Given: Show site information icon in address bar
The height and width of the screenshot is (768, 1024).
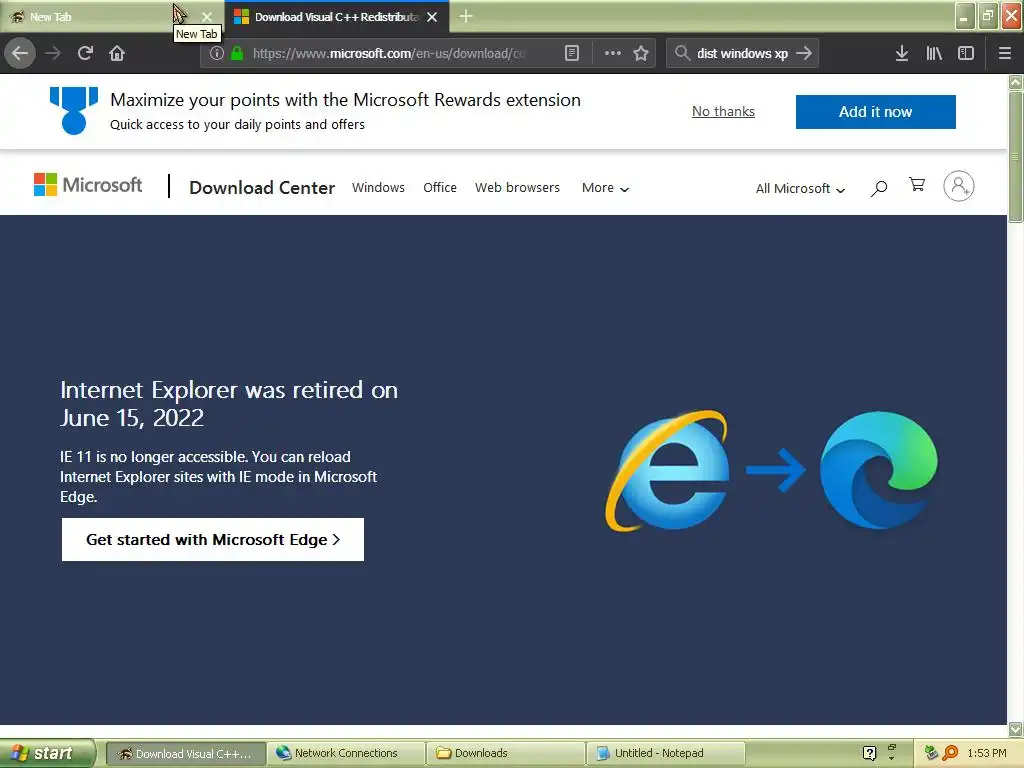Looking at the screenshot, I should [217, 53].
